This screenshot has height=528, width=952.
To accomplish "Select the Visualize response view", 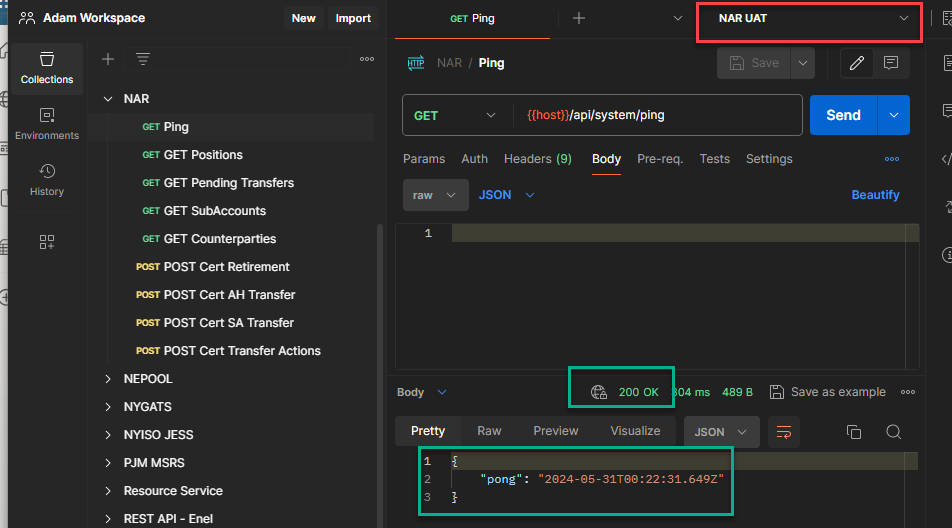I will (635, 431).
